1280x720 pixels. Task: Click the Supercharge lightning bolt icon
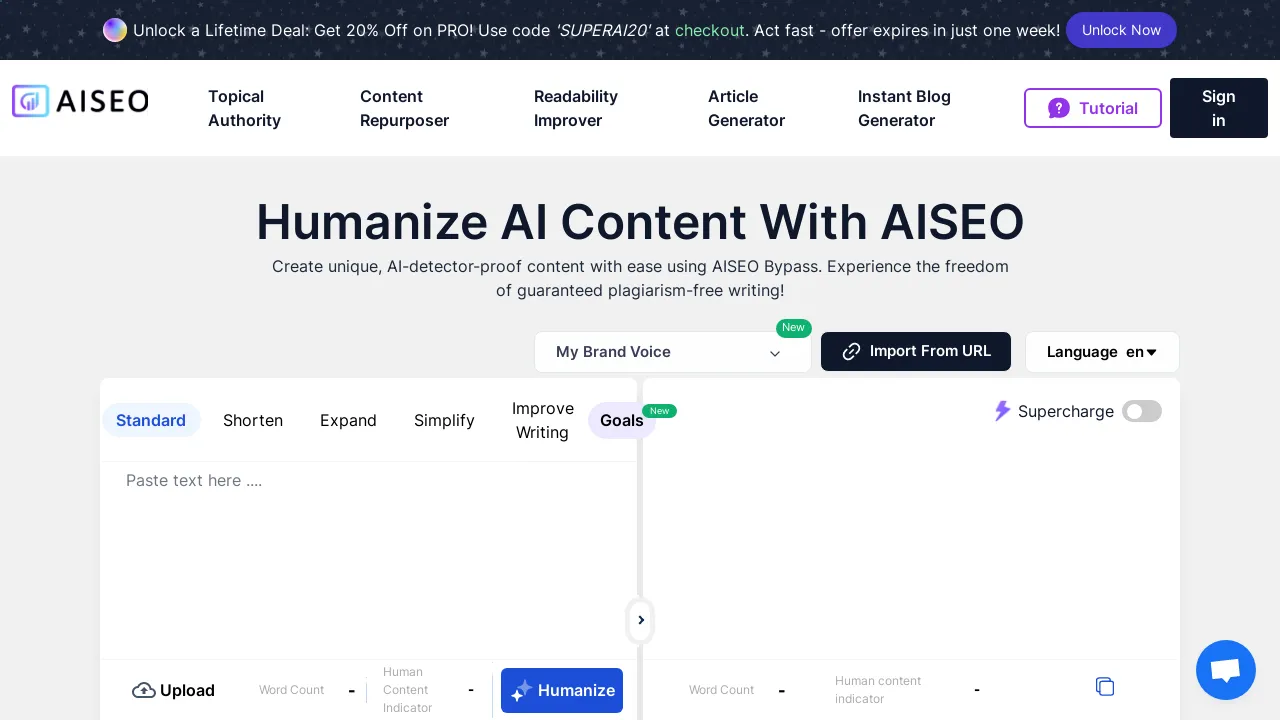1003,411
